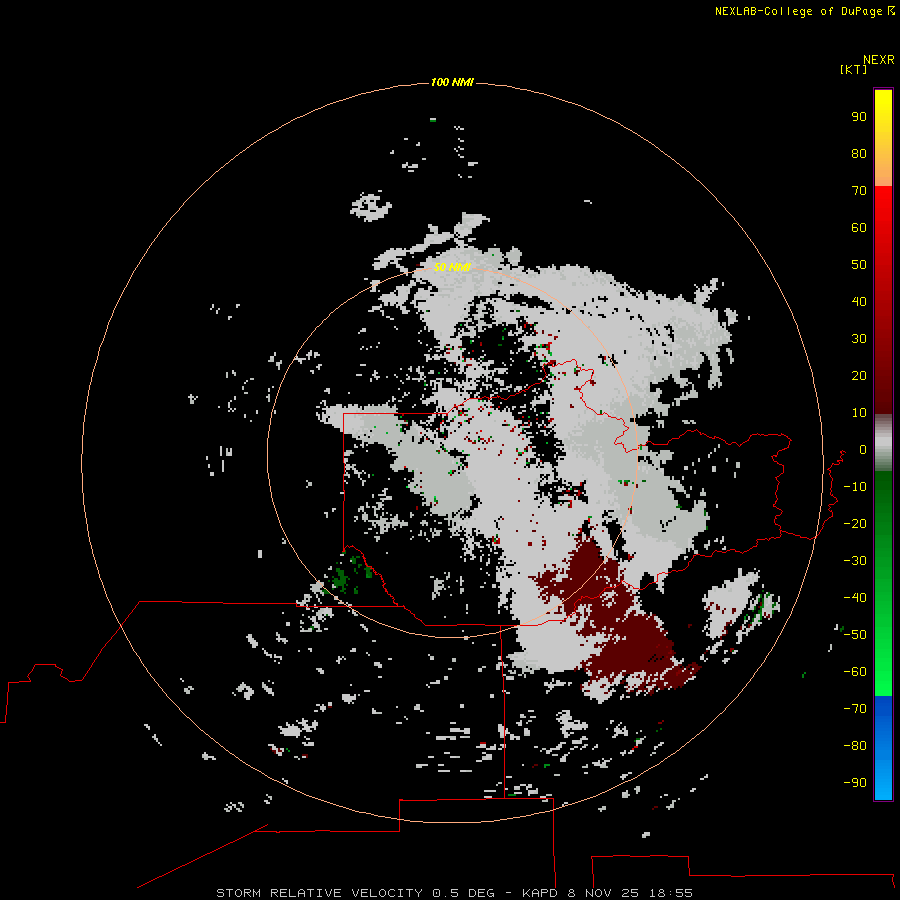The width and height of the screenshot is (900, 900).
Task: Click the blue bottom segment of the color bar
Action: (x=883, y=748)
